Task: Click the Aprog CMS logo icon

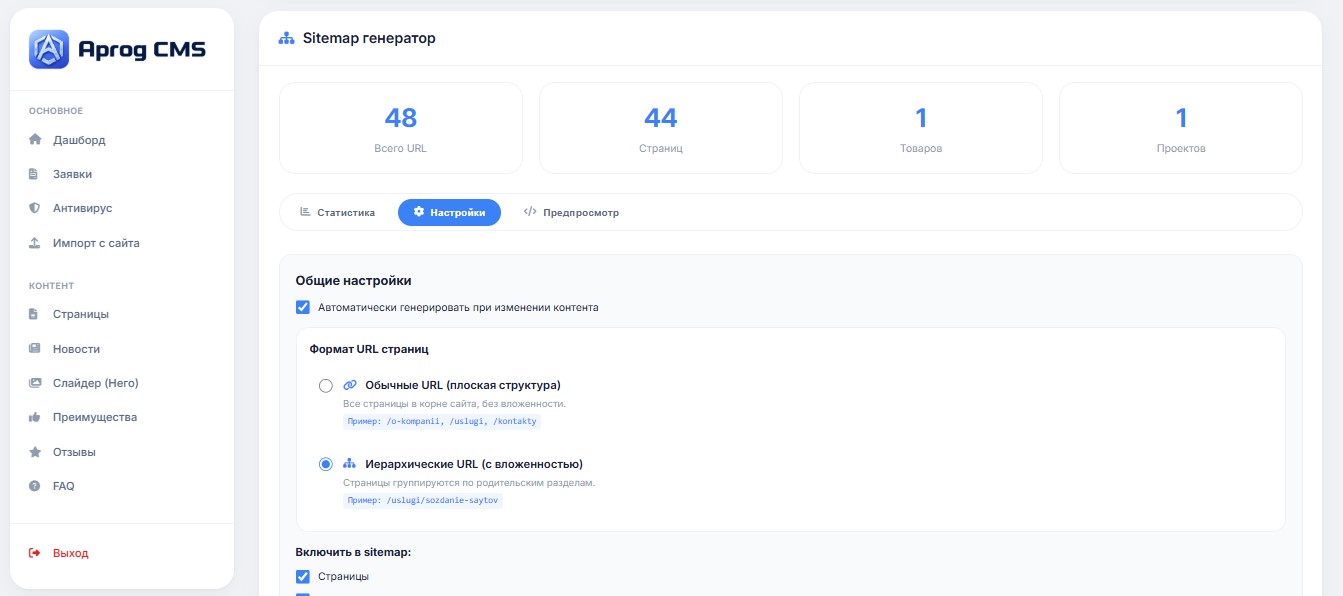Action: (x=49, y=49)
